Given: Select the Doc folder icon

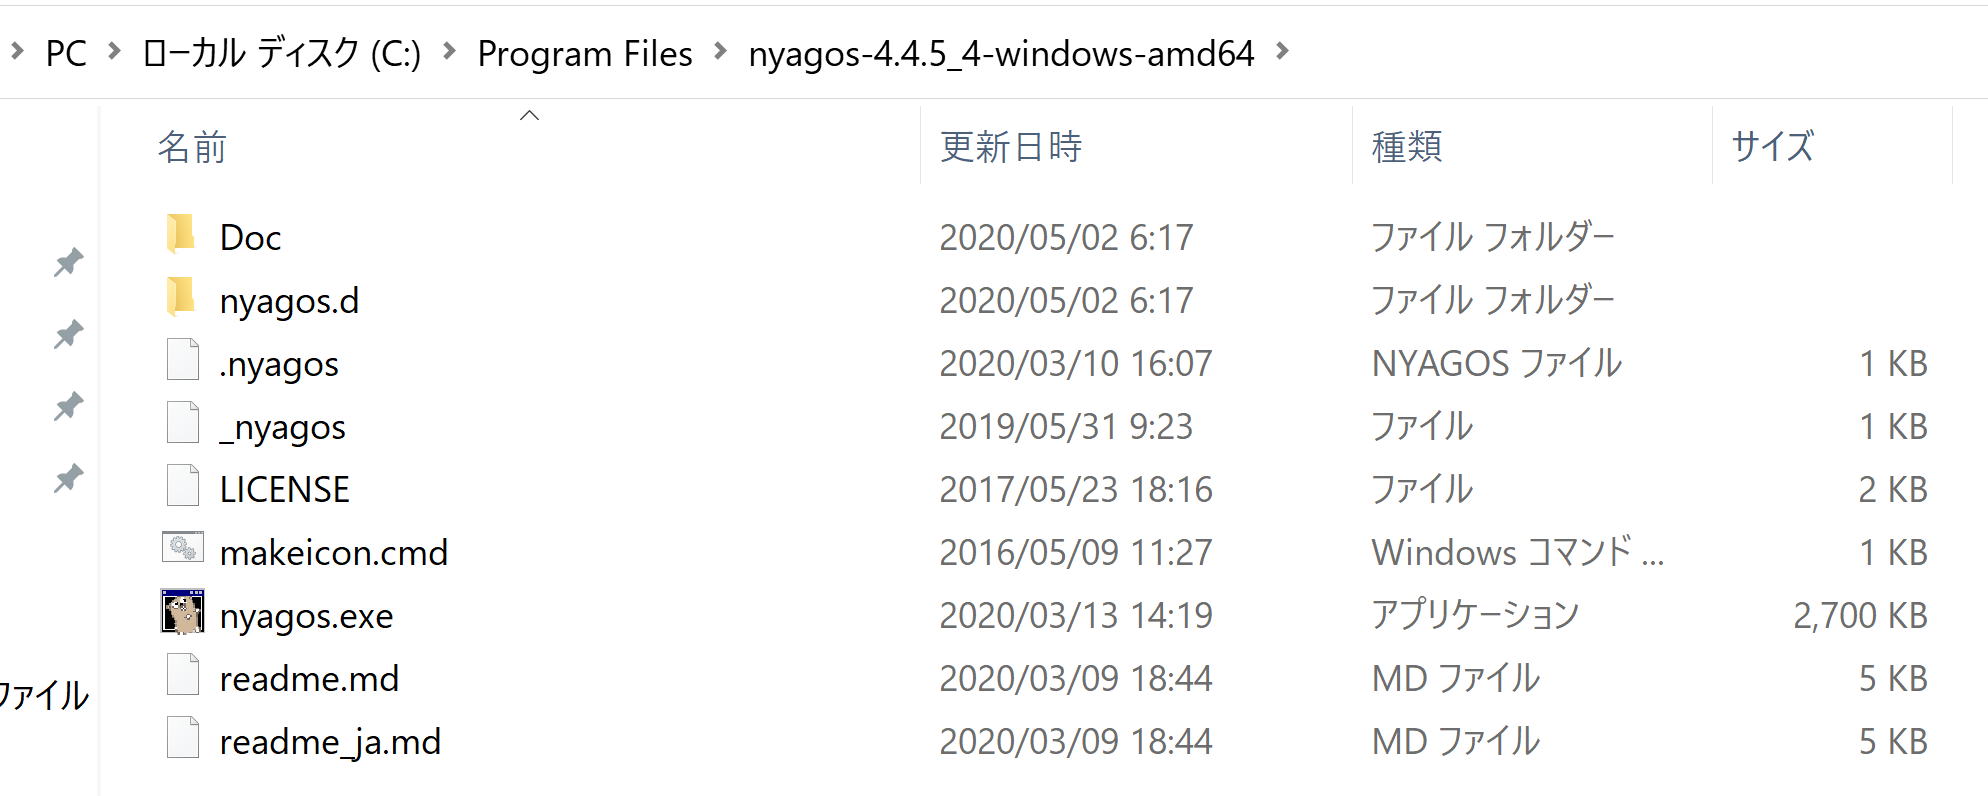Looking at the screenshot, I should [182, 235].
